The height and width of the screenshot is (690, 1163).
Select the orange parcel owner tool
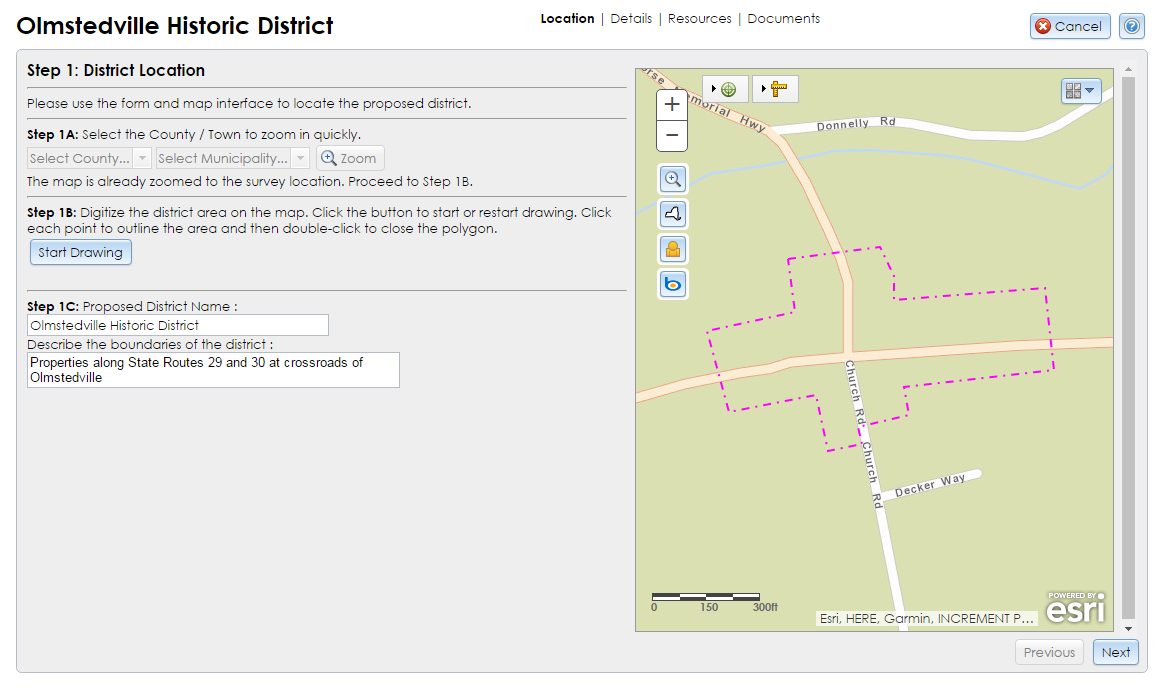pos(671,248)
